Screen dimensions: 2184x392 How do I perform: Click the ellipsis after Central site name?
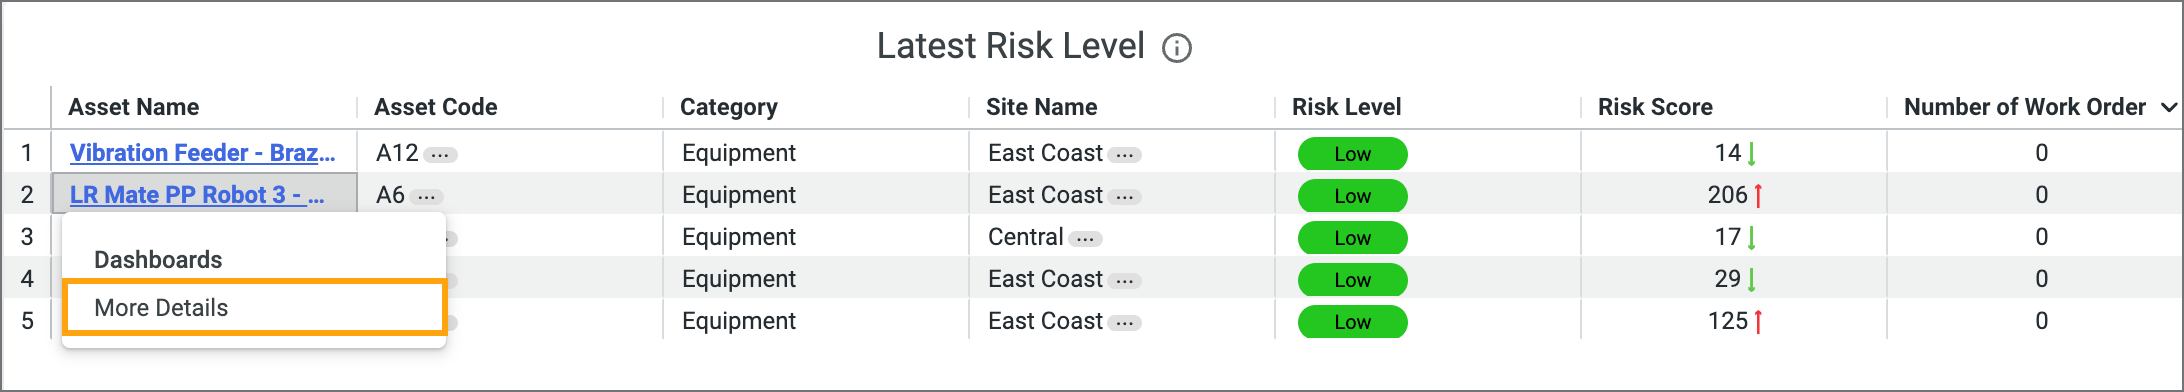pyautogui.click(x=1085, y=239)
